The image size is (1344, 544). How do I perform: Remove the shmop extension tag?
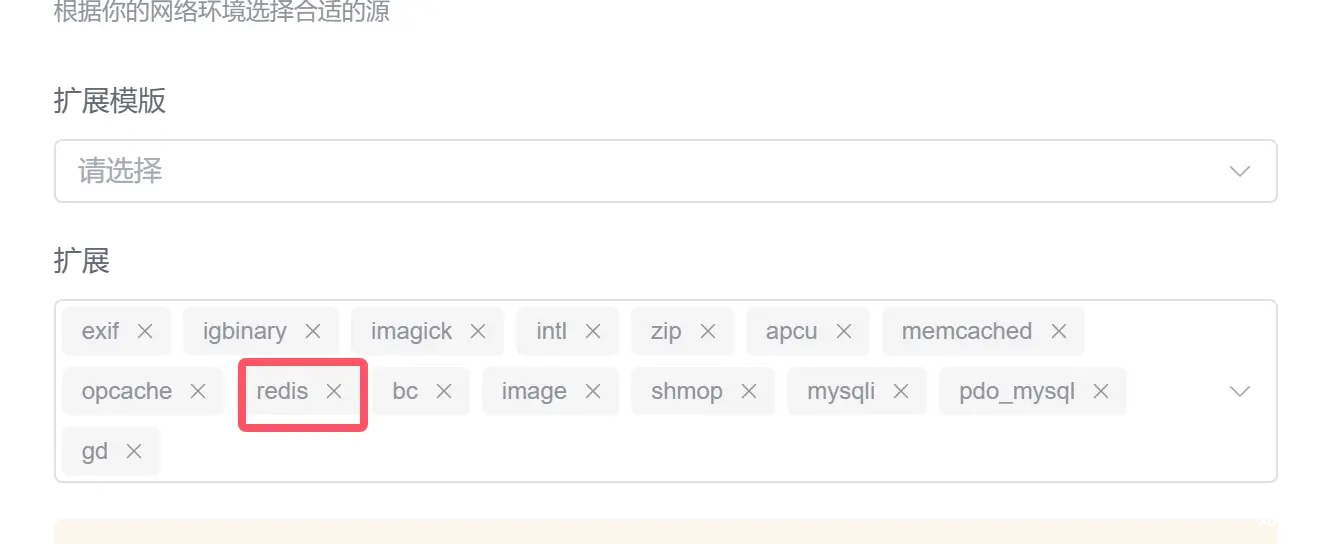click(x=749, y=391)
